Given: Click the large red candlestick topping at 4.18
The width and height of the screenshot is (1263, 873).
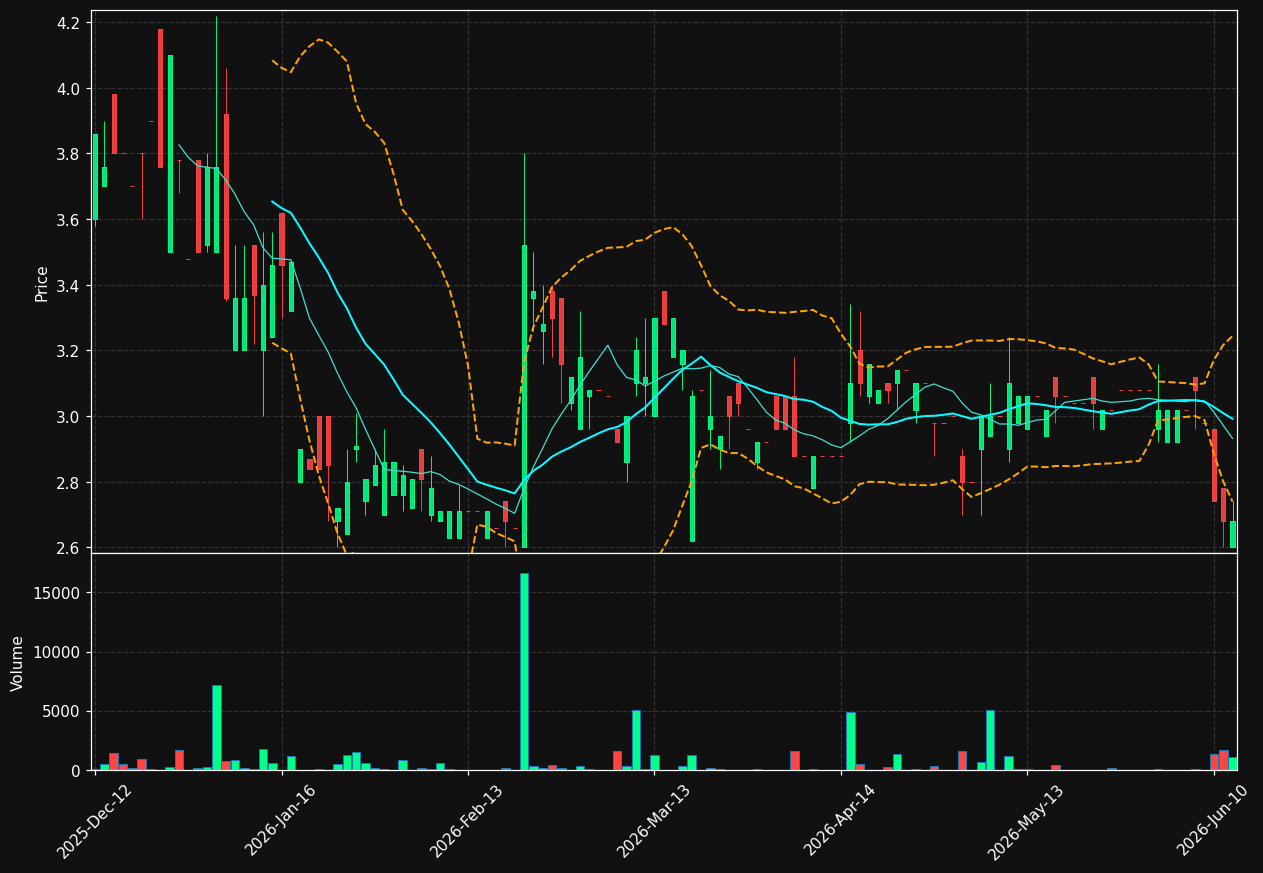Looking at the screenshot, I should [x=160, y=98].
